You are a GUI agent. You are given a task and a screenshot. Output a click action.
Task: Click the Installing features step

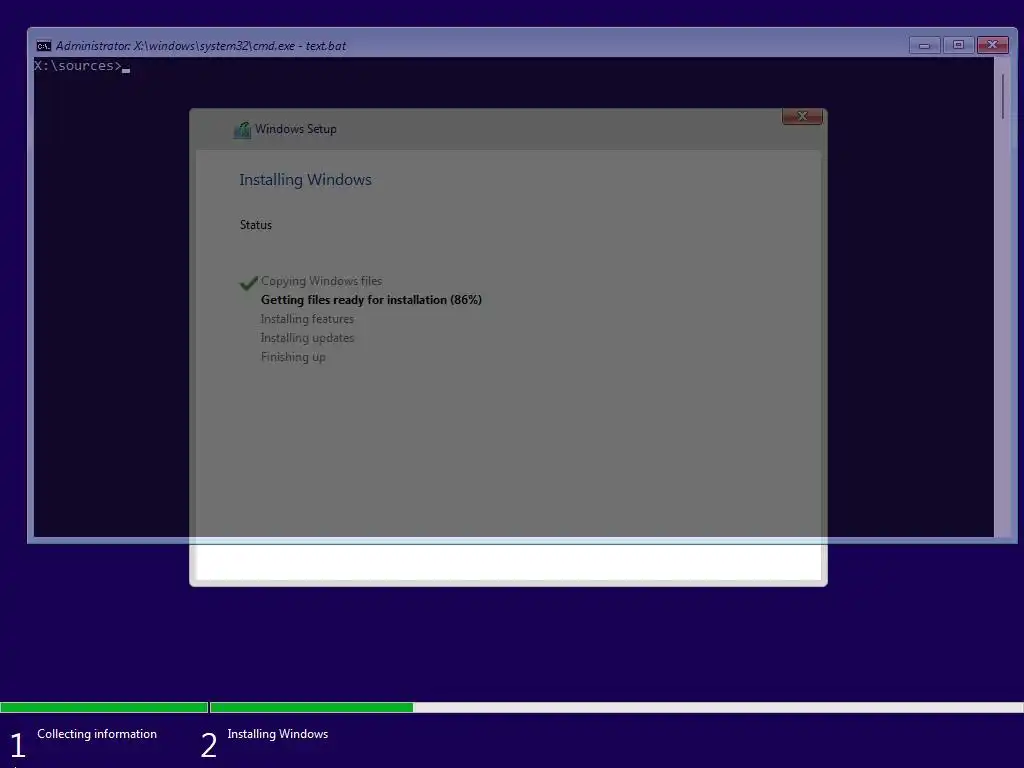click(307, 319)
